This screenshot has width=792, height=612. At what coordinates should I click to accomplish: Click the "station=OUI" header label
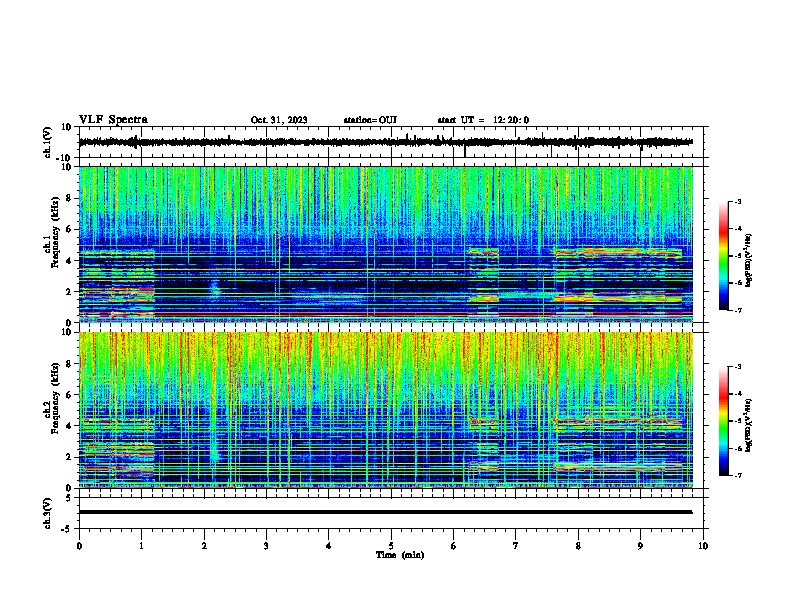[370, 120]
